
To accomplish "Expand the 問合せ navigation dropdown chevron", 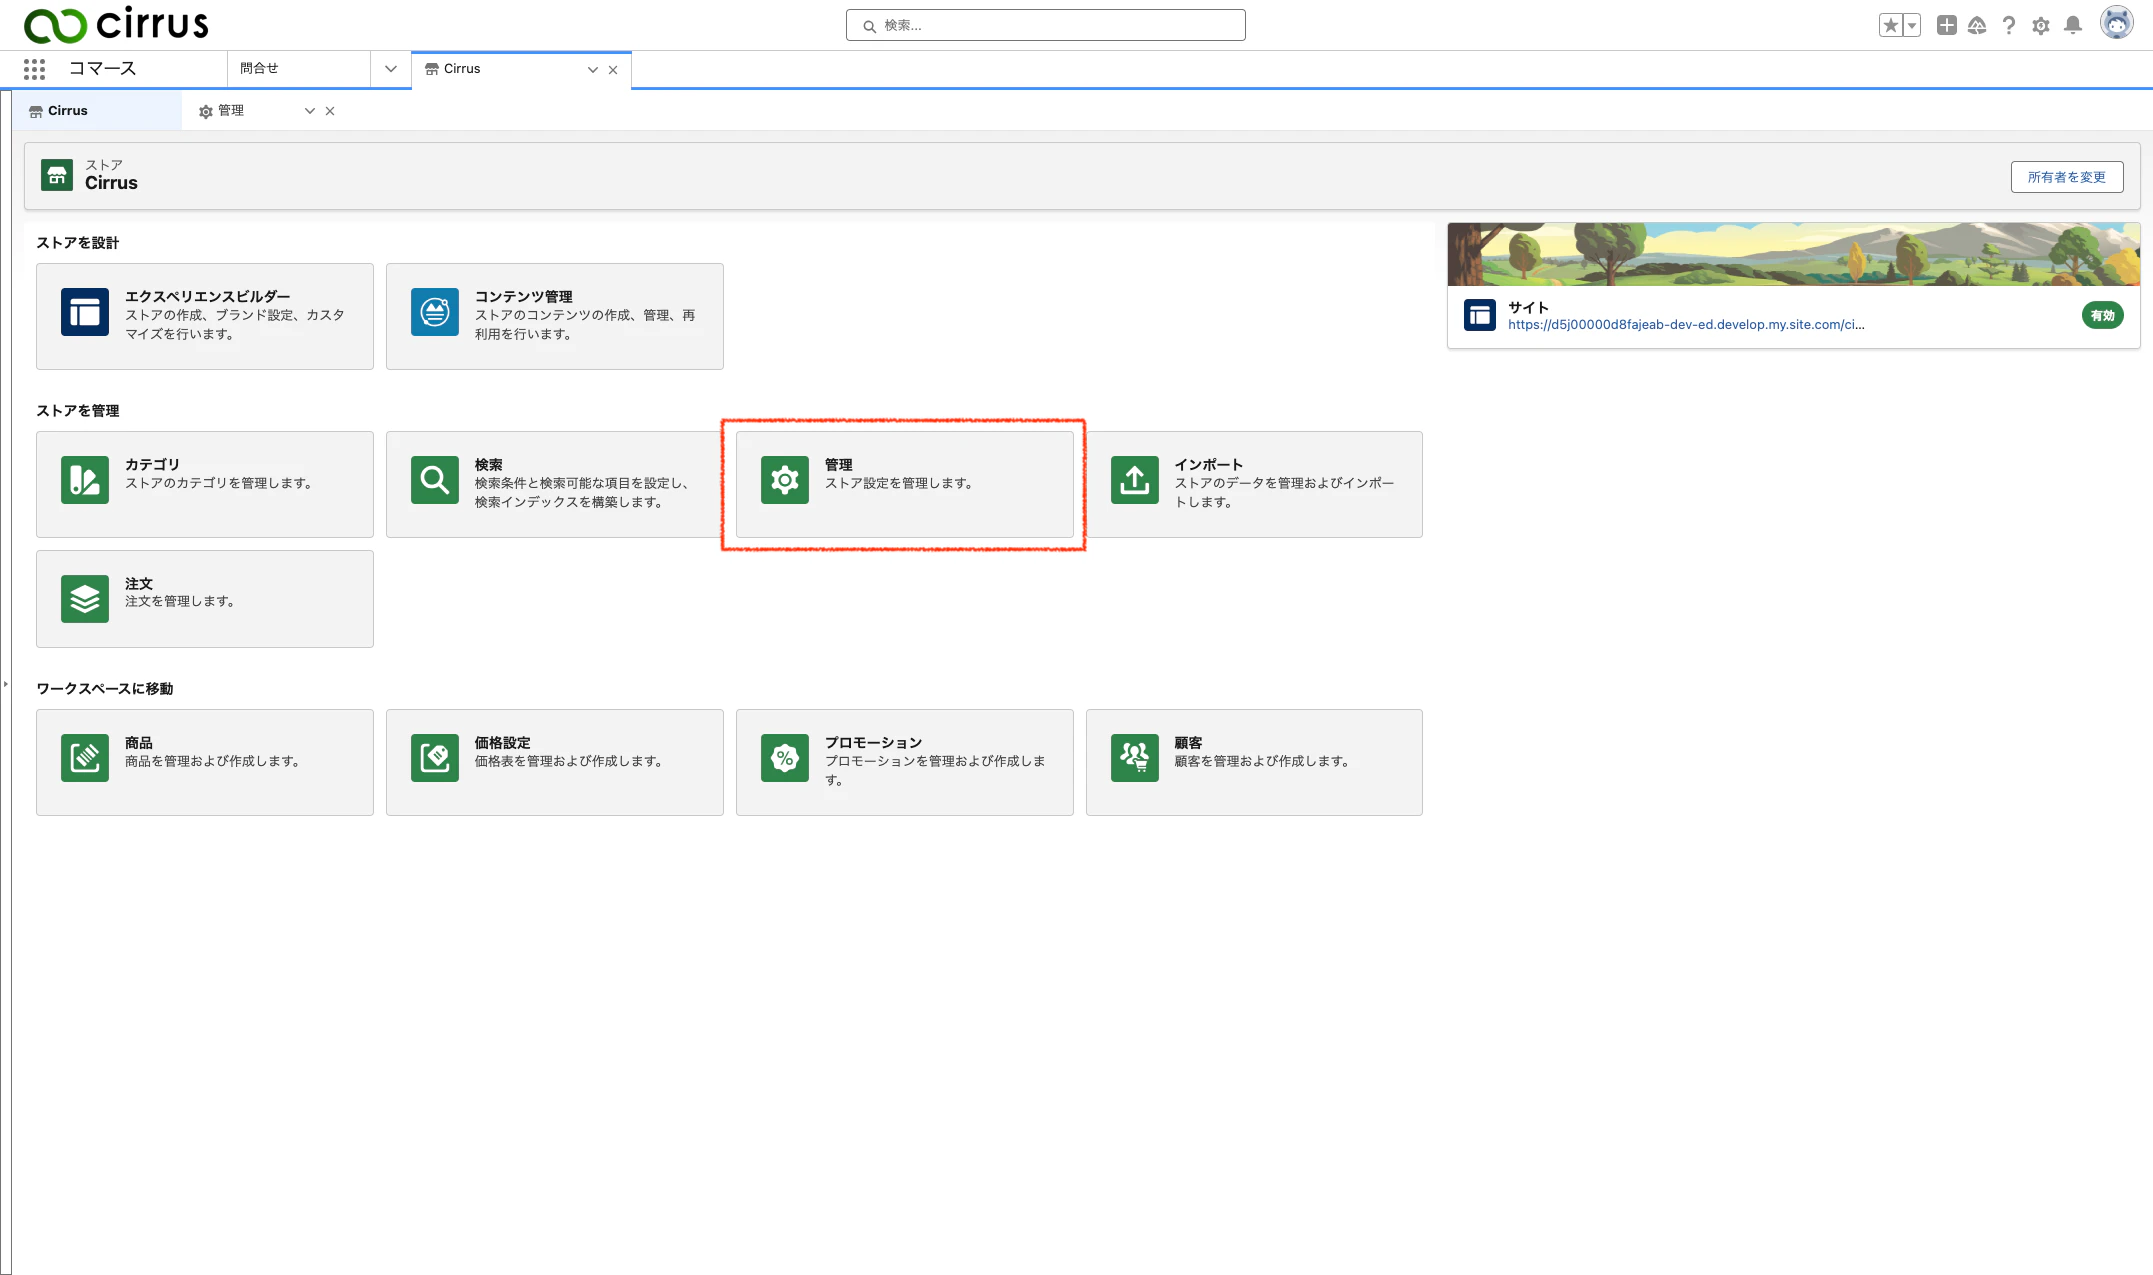I will (x=391, y=69).
